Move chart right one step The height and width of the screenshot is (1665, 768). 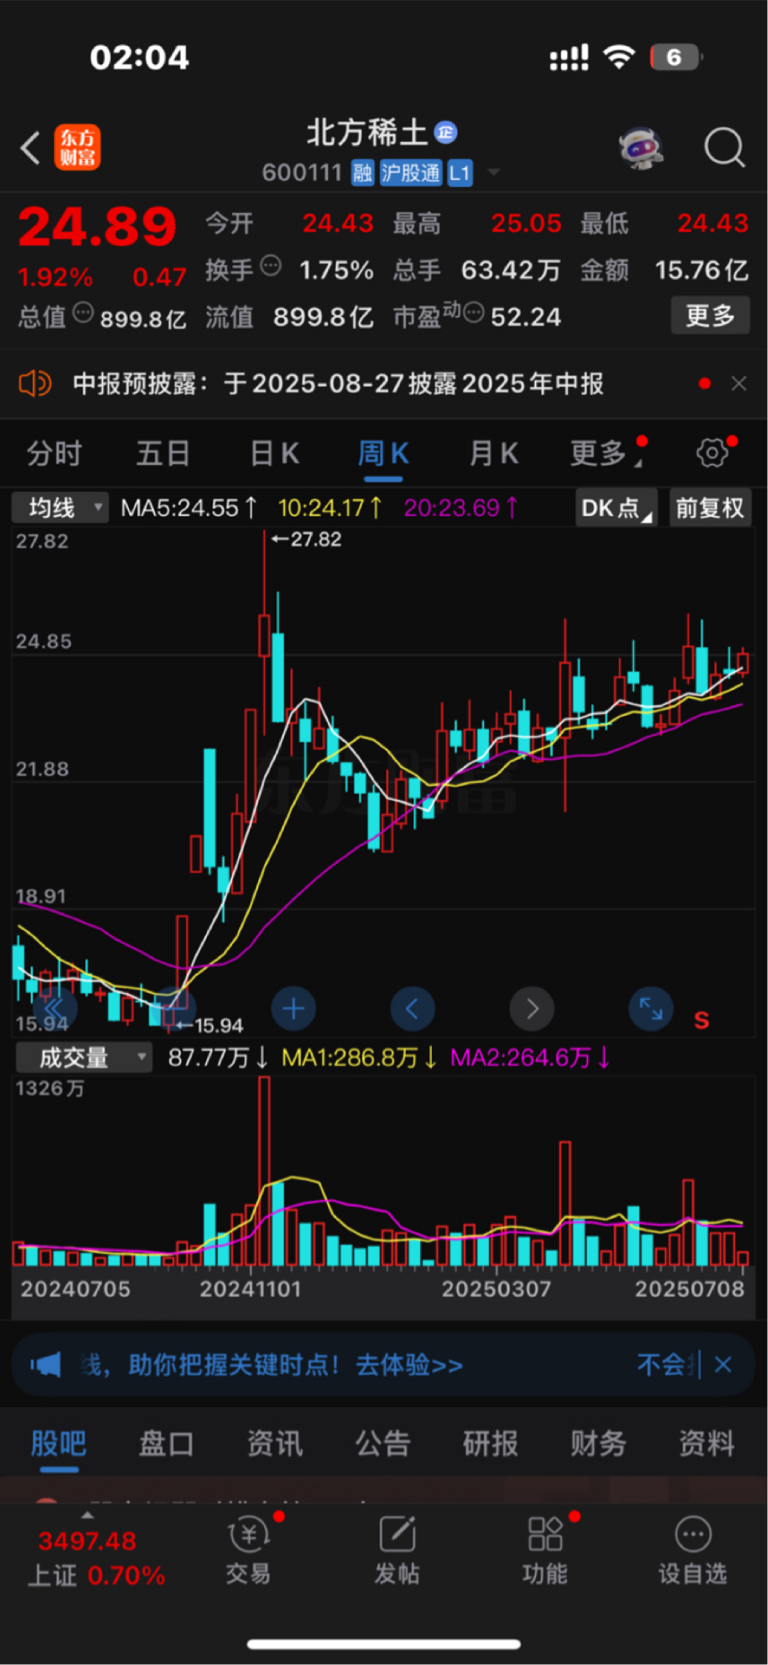(532, 1009)
